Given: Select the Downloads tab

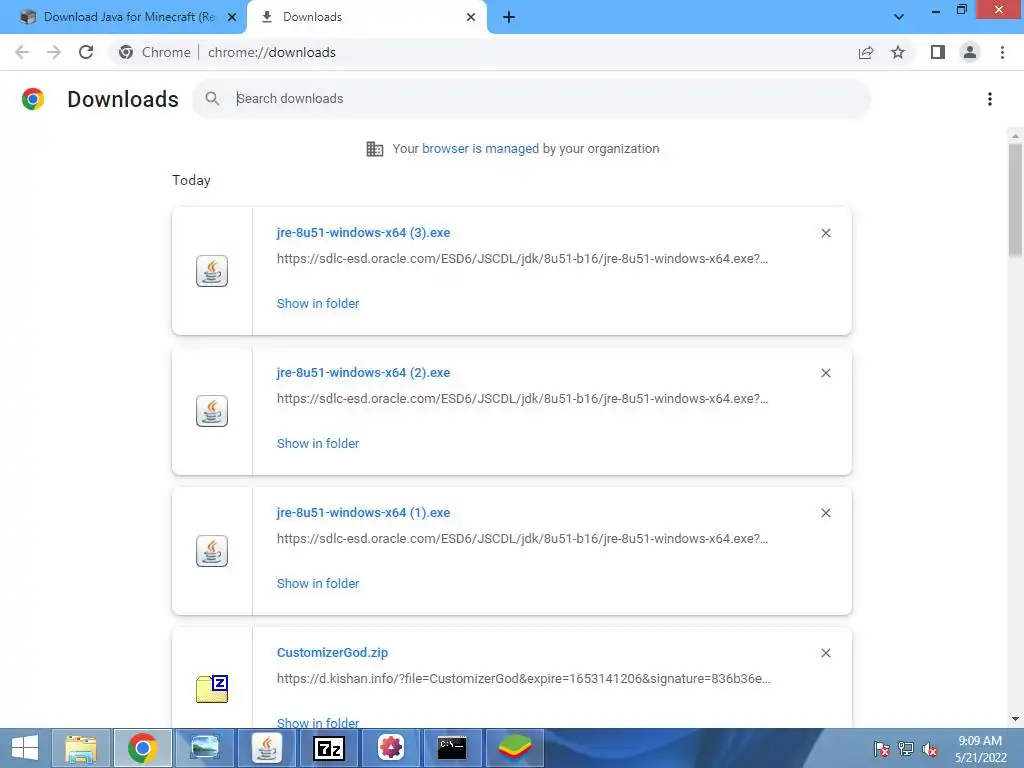Looking at the screenshot, I should pos(366,17).
